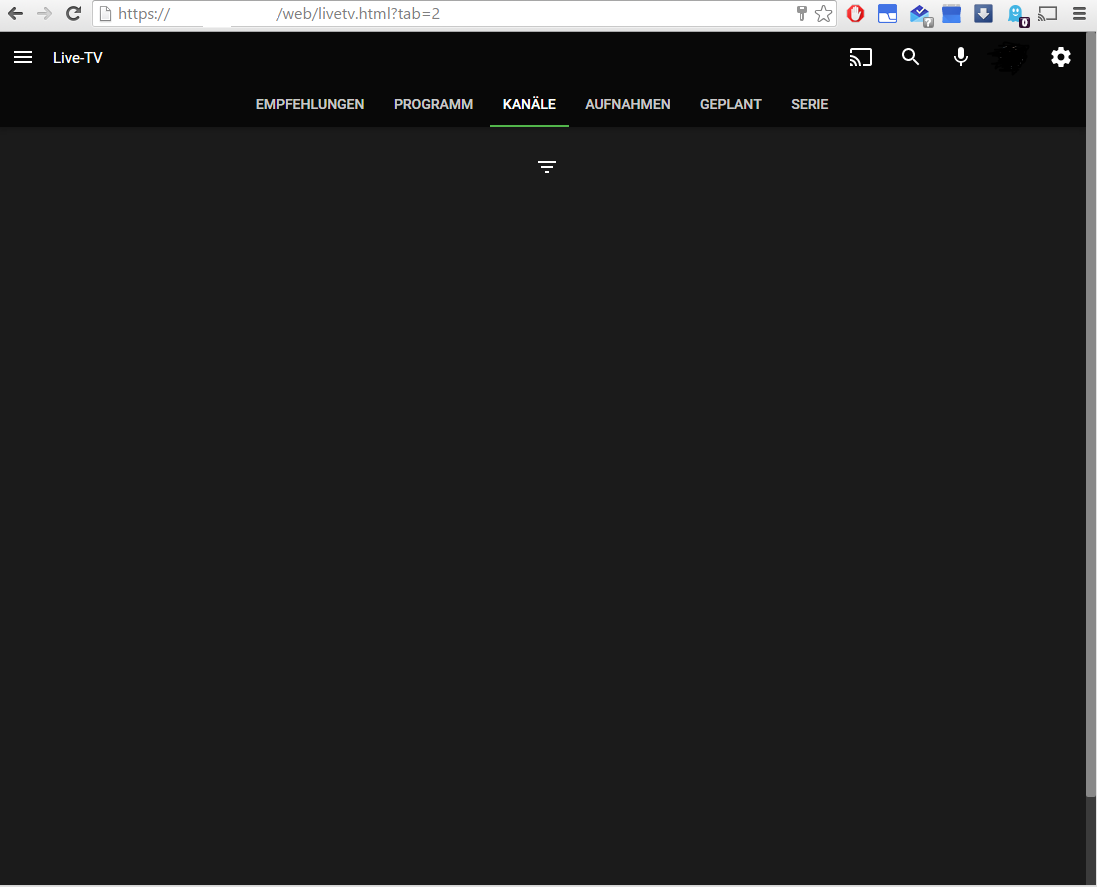This screenshot has width=1097, height=887.
Task: Open the user profile avatar
Action: point(1011,57)
